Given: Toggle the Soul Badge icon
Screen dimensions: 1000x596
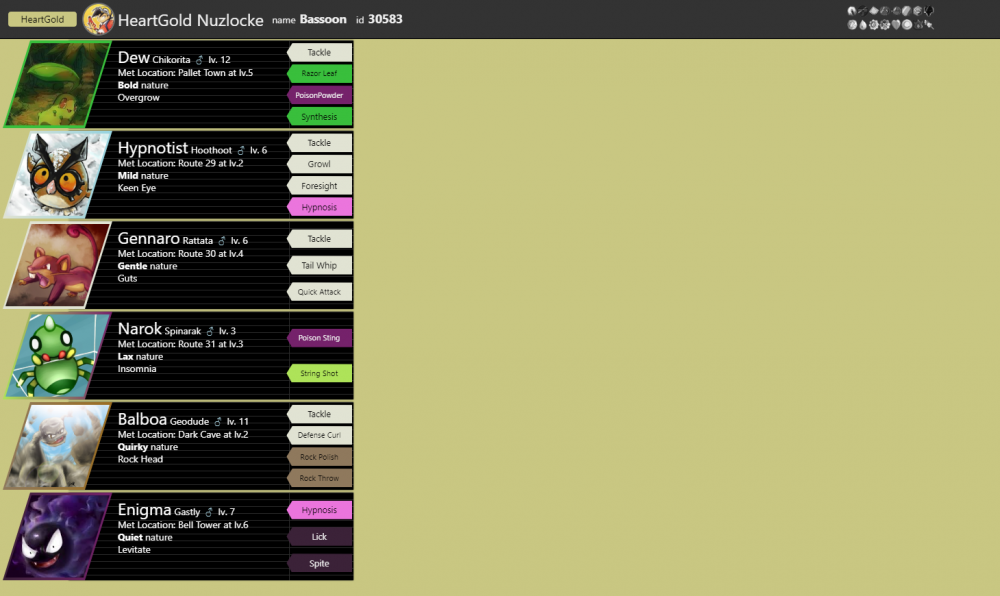Looking at the screenshot, I should point(896,23).
